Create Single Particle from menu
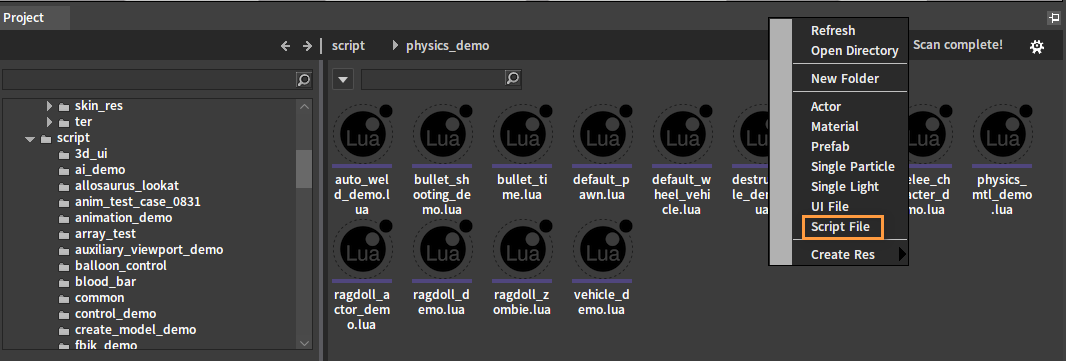The height and width of the screenshot is (361, 1066). tap(853, 167)
